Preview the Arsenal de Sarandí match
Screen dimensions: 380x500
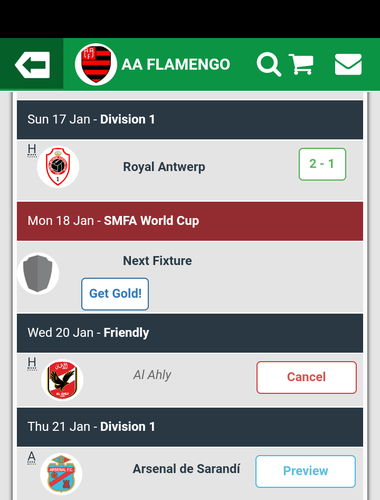click(x=306, y=471)
